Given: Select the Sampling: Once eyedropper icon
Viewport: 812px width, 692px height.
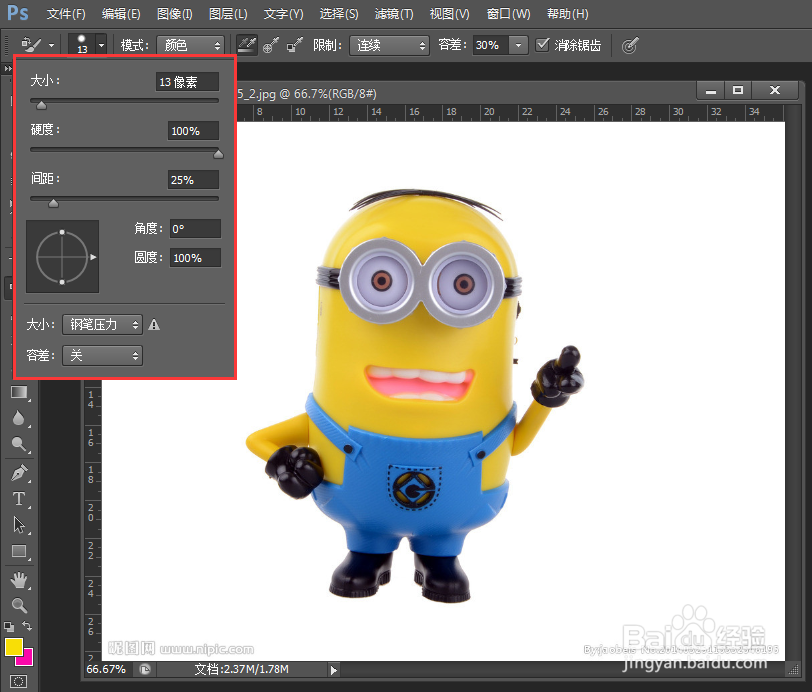Looking at the screenshot, I should (x=271, y=45).
